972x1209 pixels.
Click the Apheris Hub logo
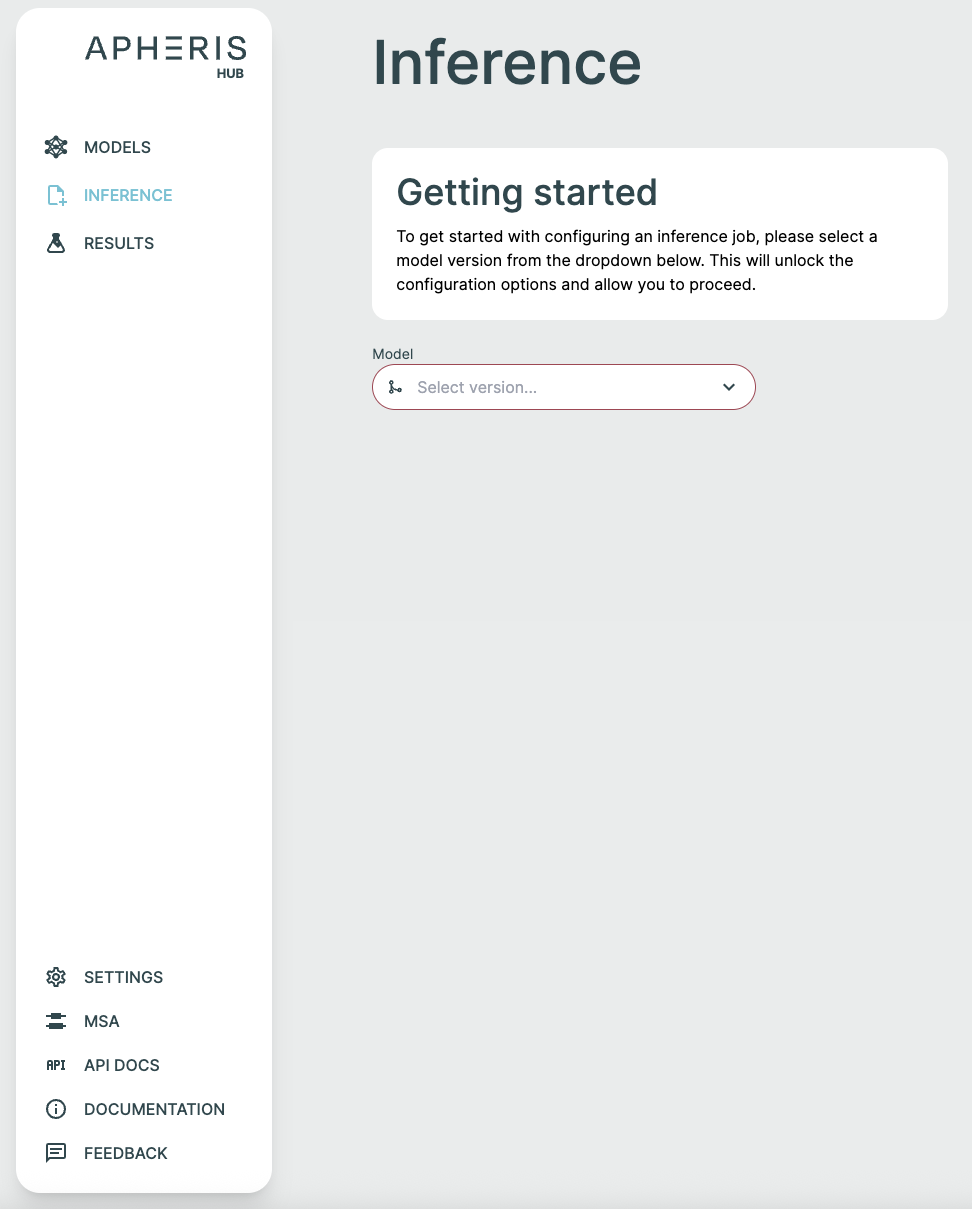165,56
